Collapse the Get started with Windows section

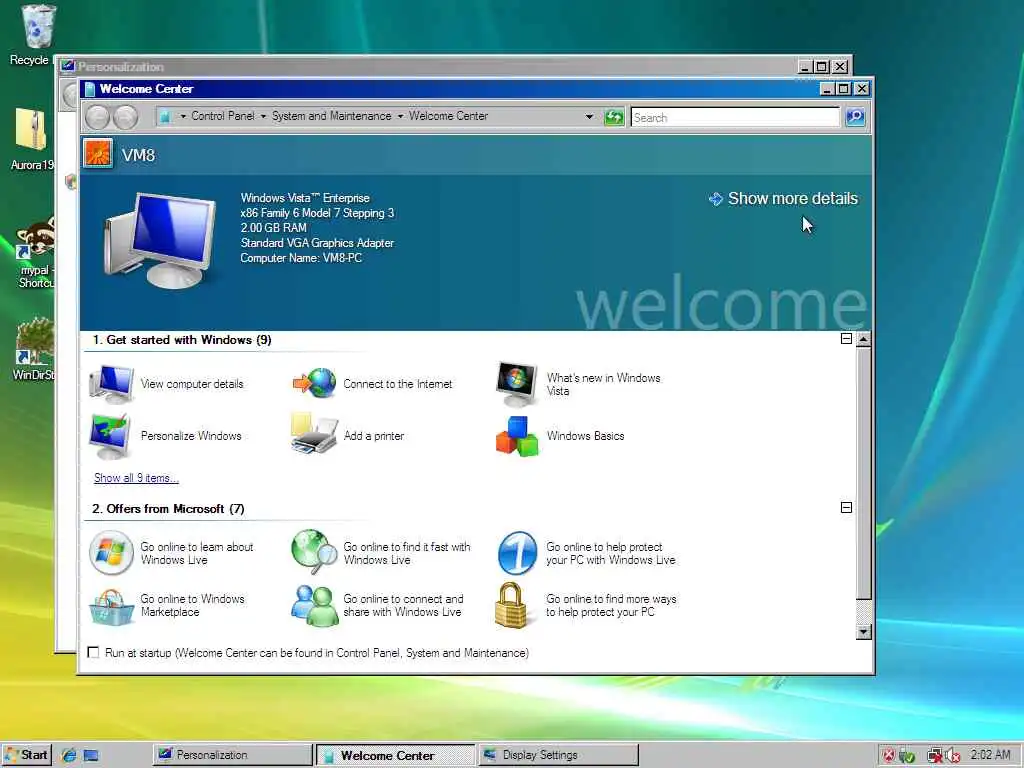click(x=846, y=338)
